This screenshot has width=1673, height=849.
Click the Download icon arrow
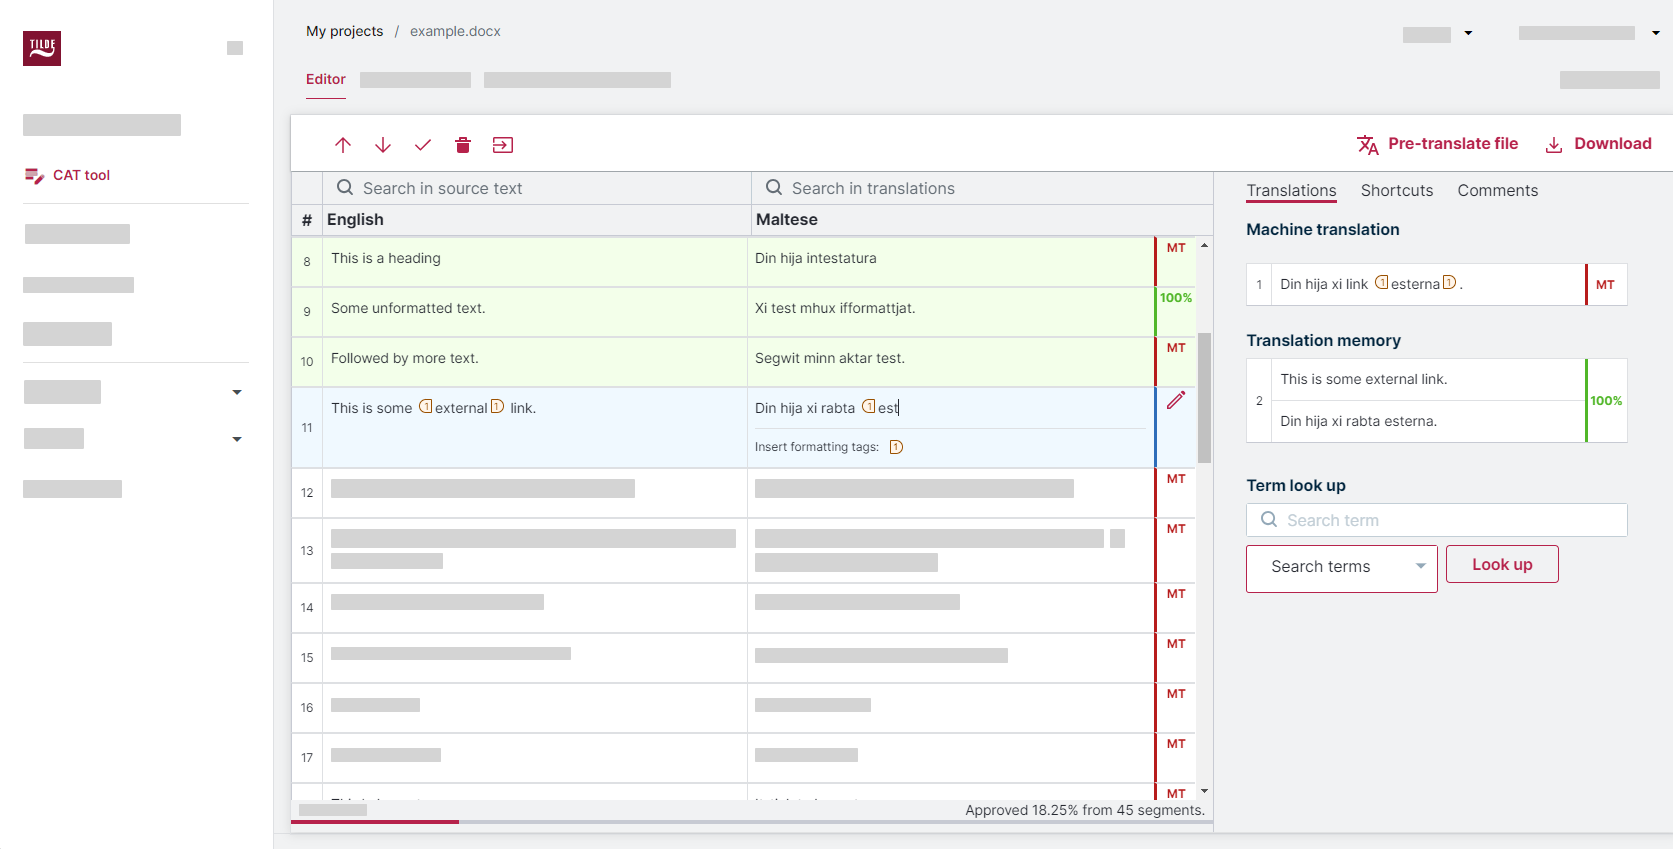(1554, 145)
